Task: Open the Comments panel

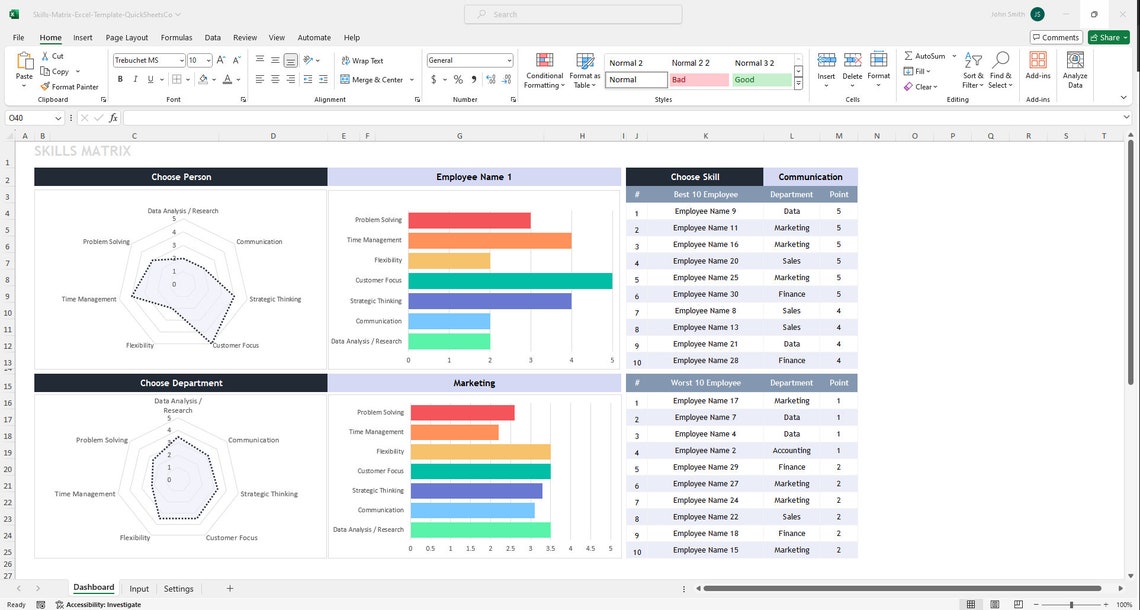Action: click(x=1054, y=36)
